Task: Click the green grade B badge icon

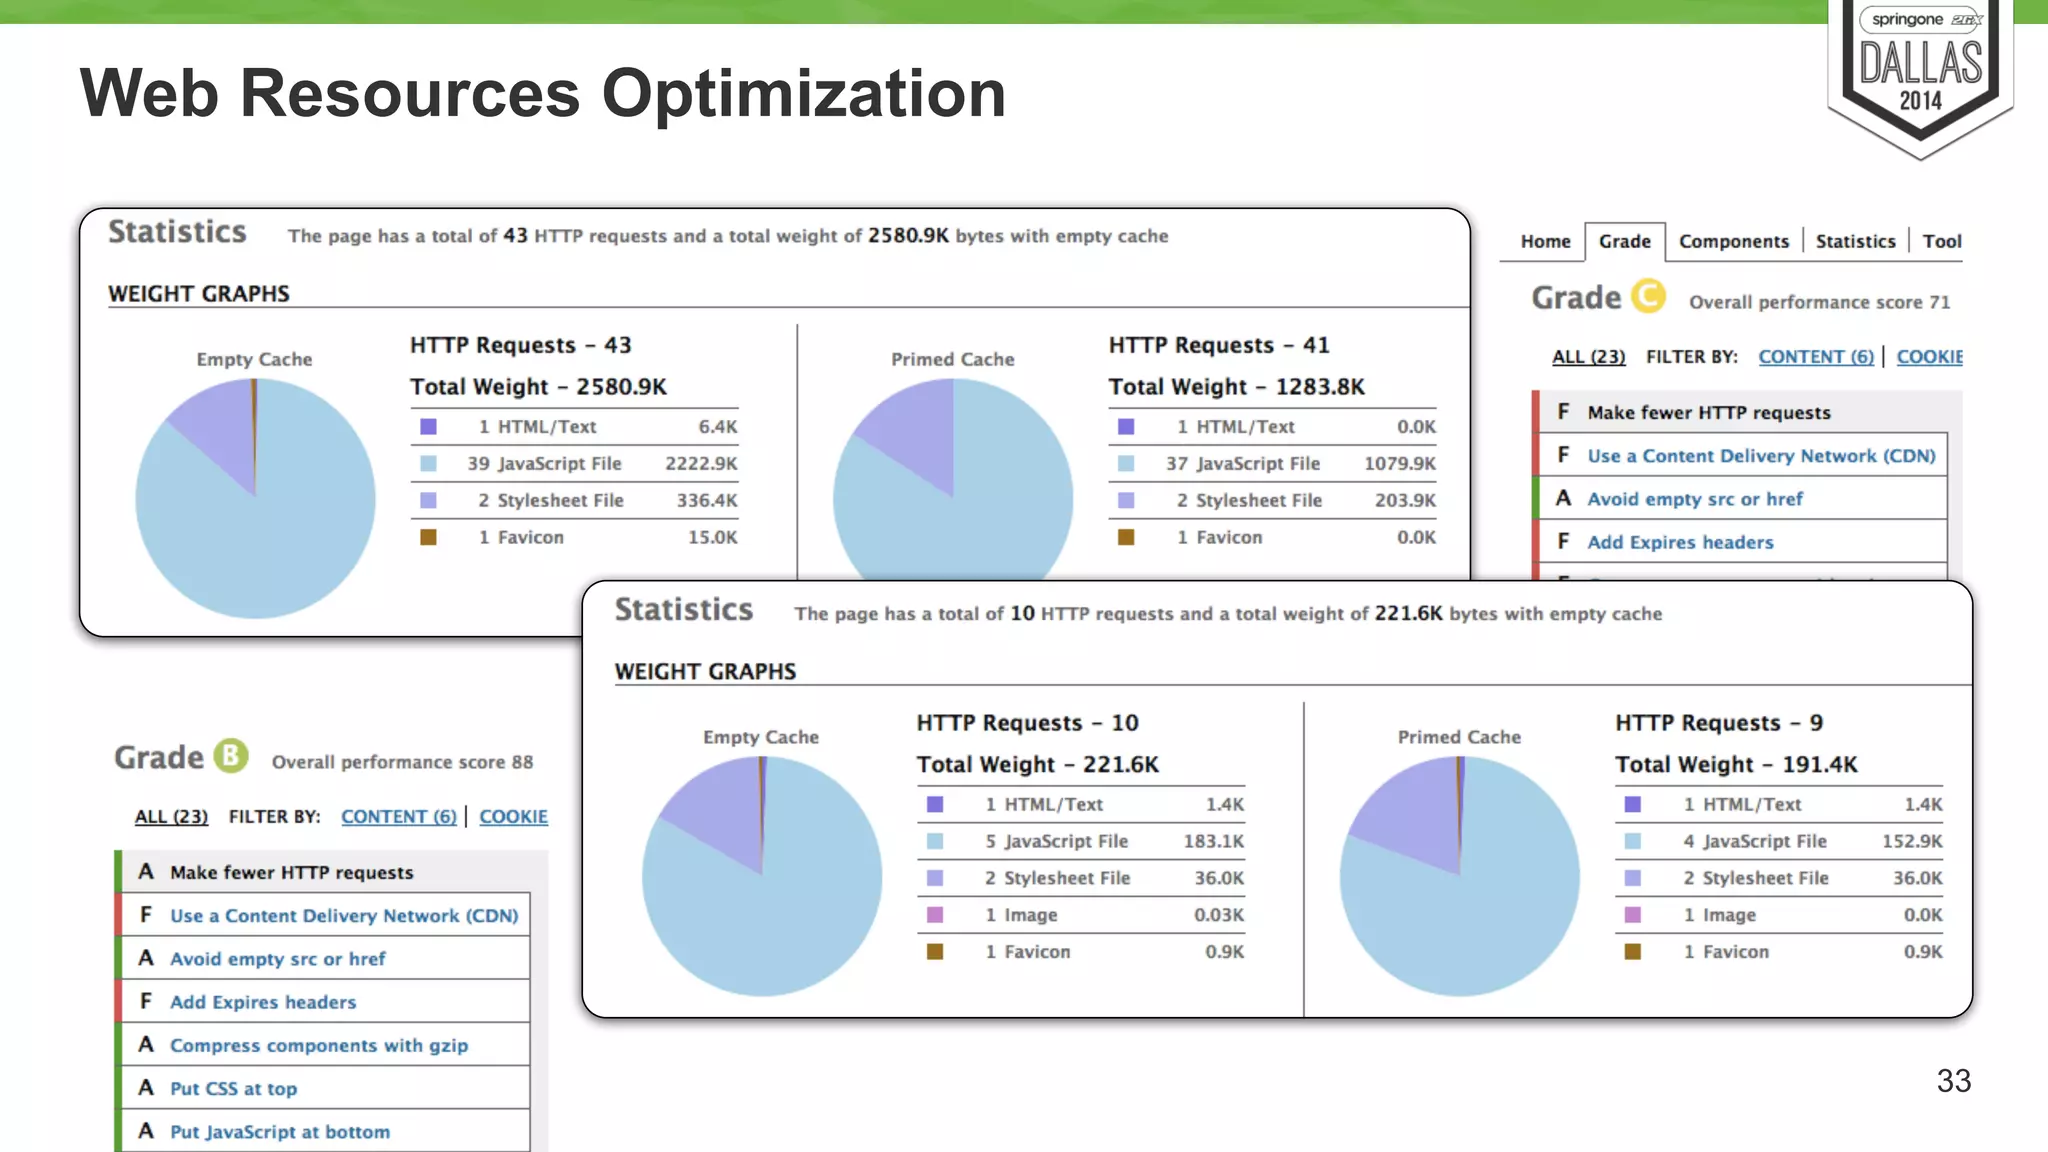Action: coord(231,756)
